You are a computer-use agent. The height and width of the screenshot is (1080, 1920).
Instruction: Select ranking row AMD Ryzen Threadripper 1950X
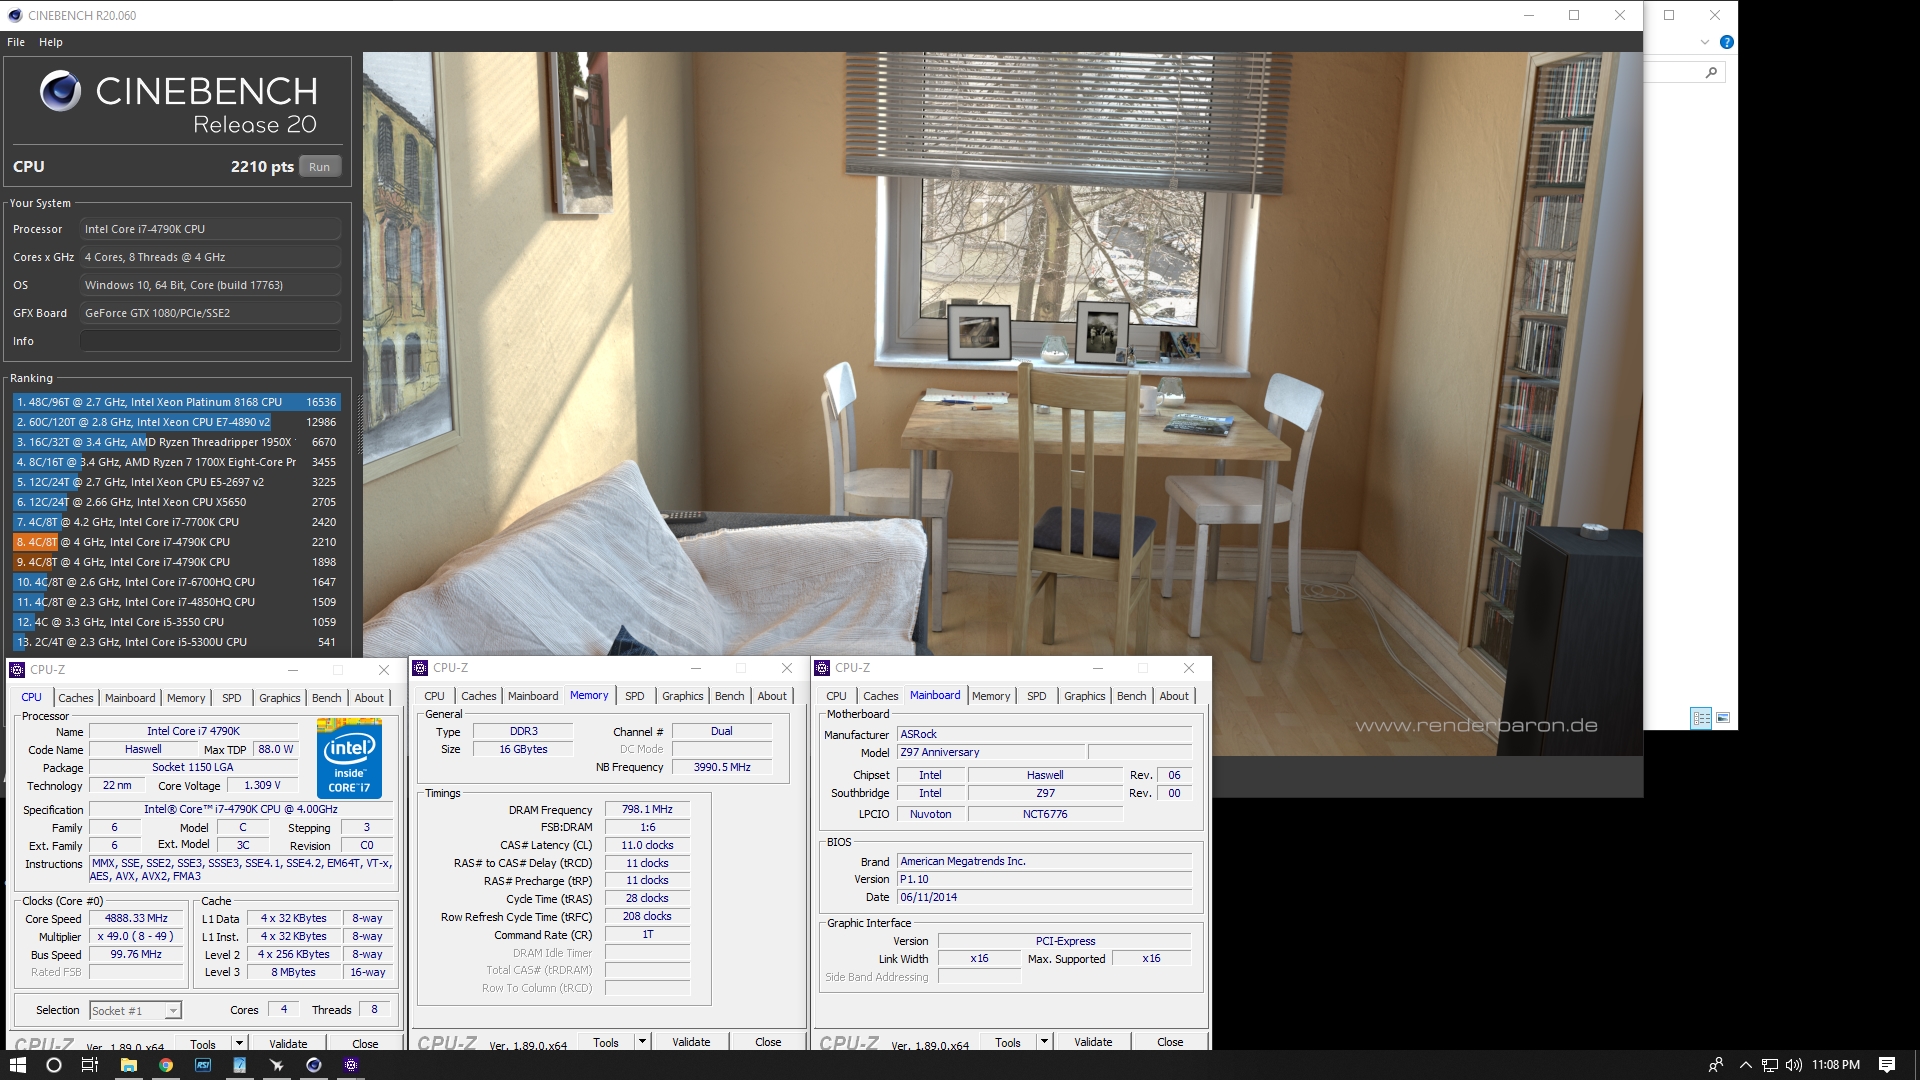[x=177, y=442]
